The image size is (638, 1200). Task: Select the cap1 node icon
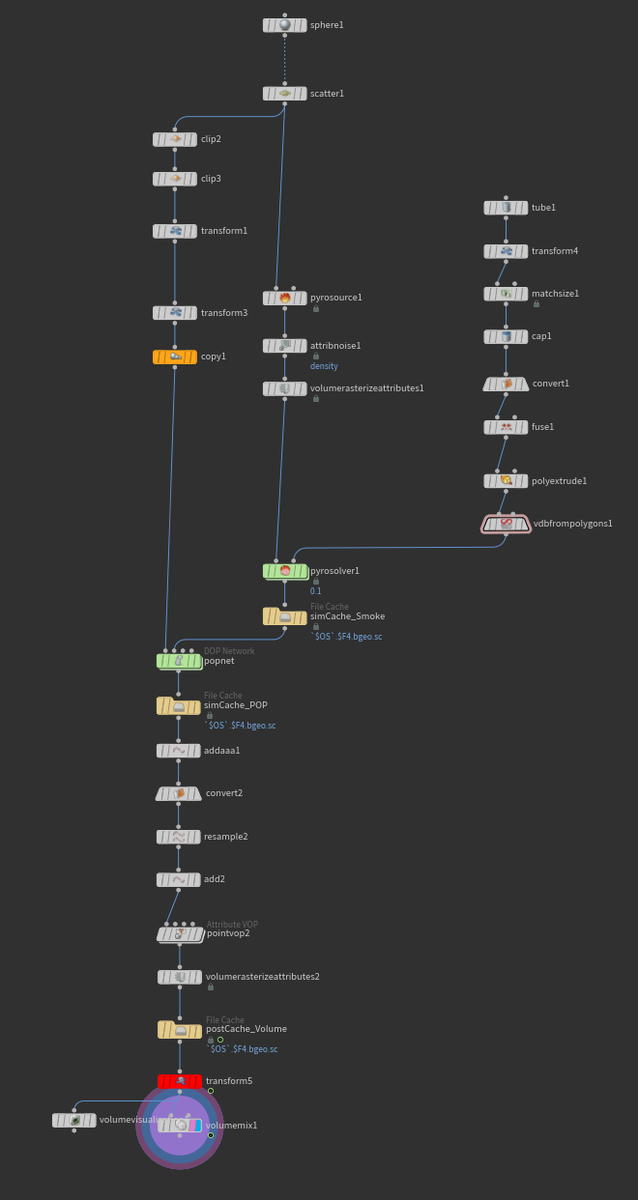pyautogui.click(x=506, y=337)
